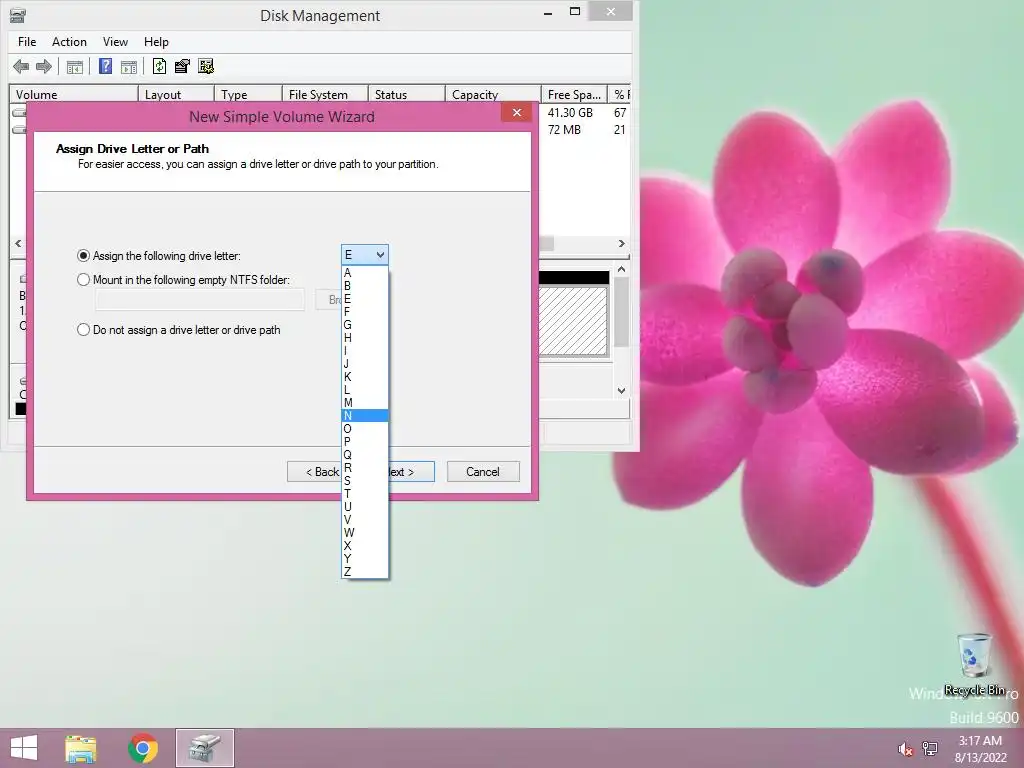
Task: Open Google Chrome from the taskbar
Action: pyautogui.click(x=143, y=748)
